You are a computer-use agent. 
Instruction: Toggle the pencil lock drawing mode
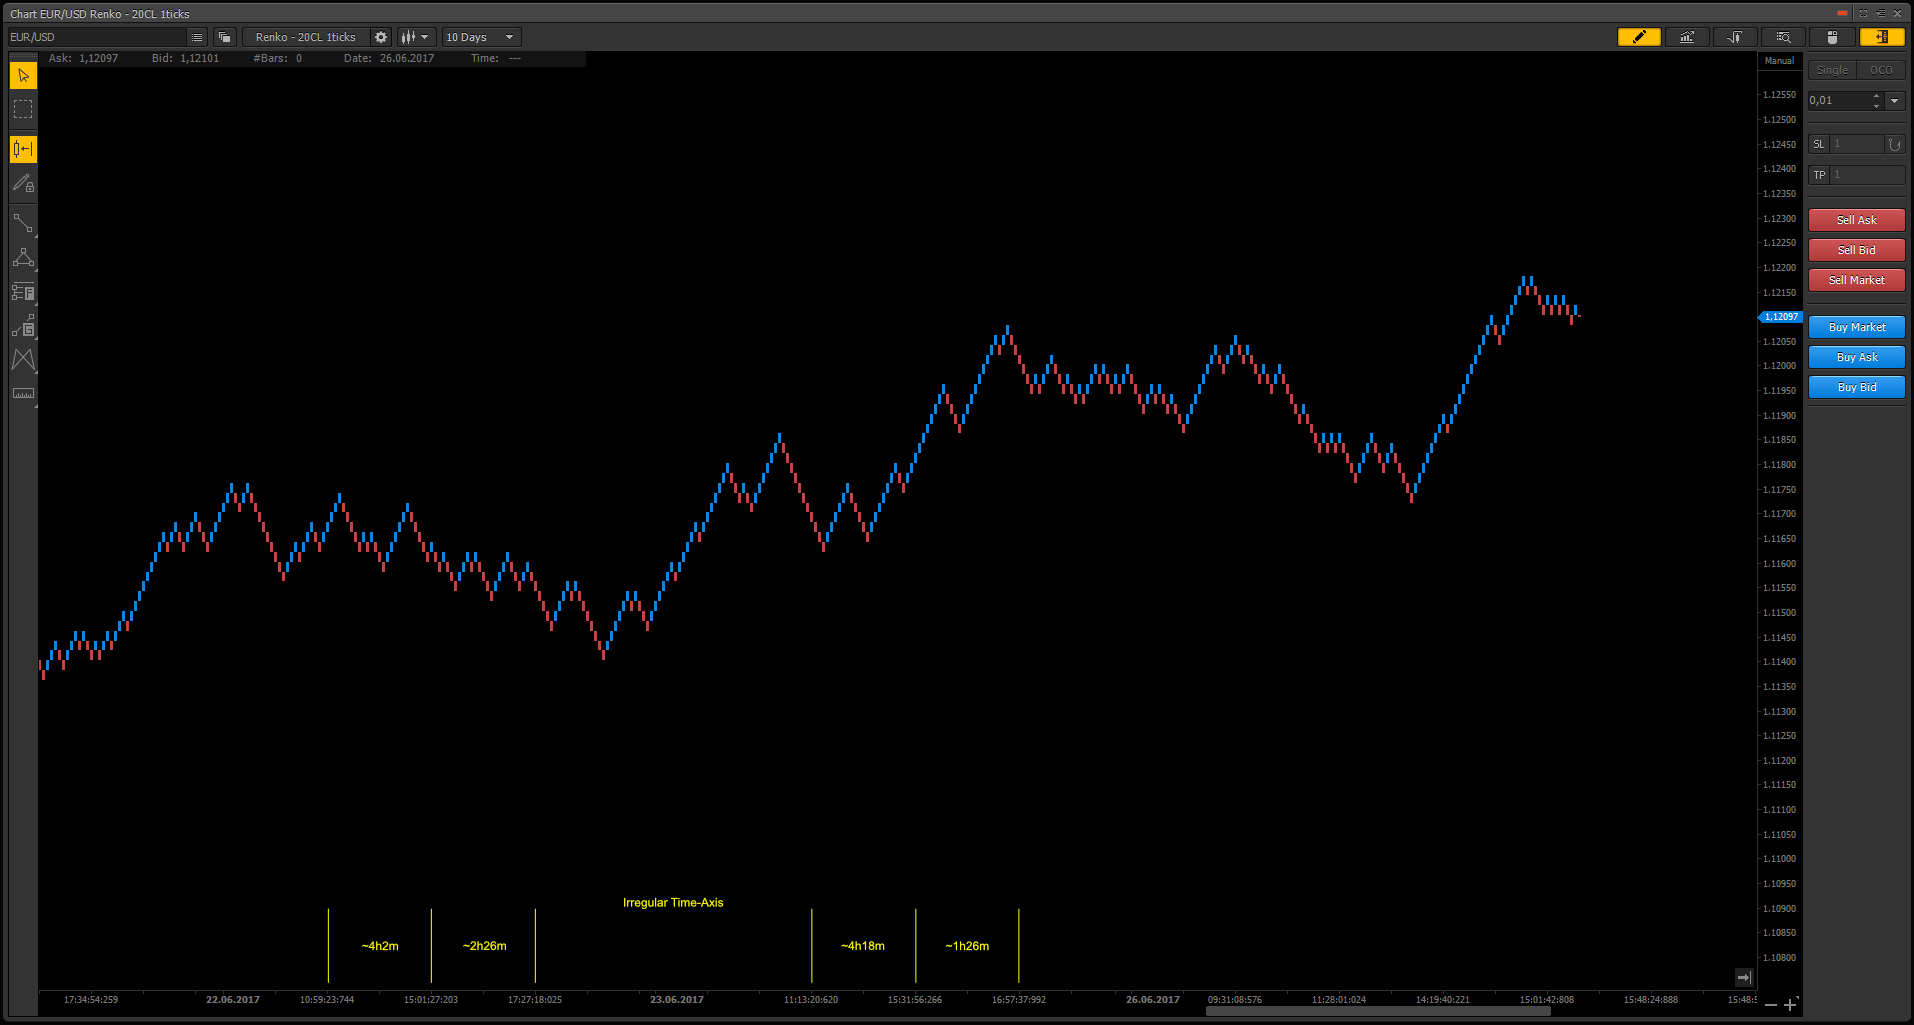tap(23, 183)
